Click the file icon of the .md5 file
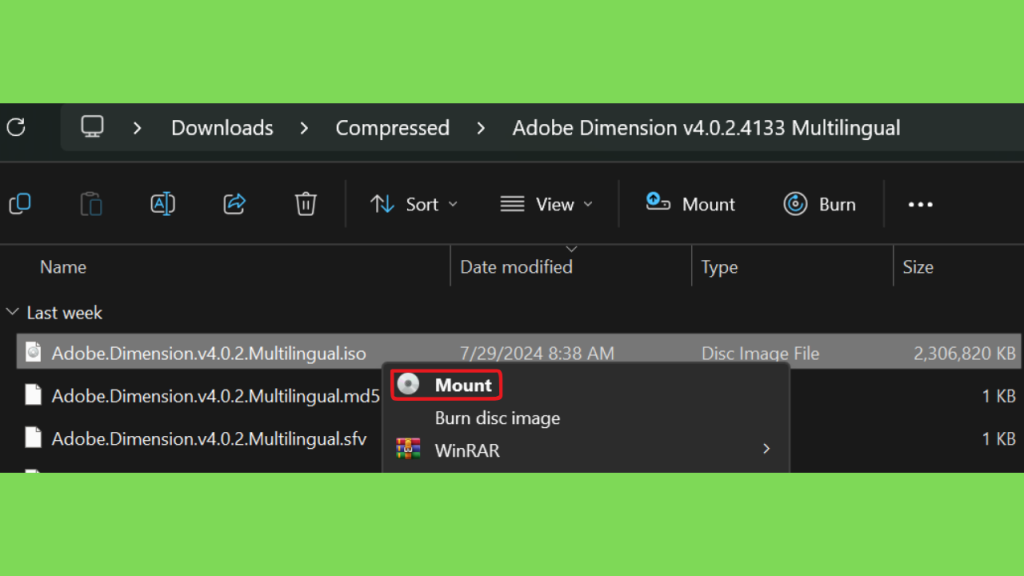Viewport: 1024px width, 576px height. click(x=33, y=395)
